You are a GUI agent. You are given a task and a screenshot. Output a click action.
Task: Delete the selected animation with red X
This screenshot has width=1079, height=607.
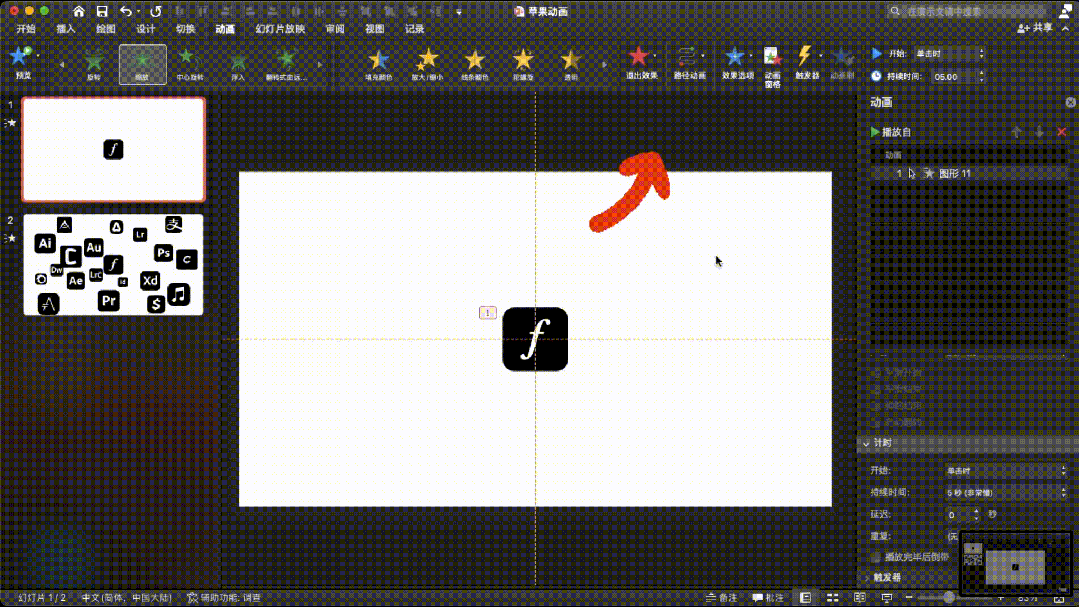point(1062,131)
